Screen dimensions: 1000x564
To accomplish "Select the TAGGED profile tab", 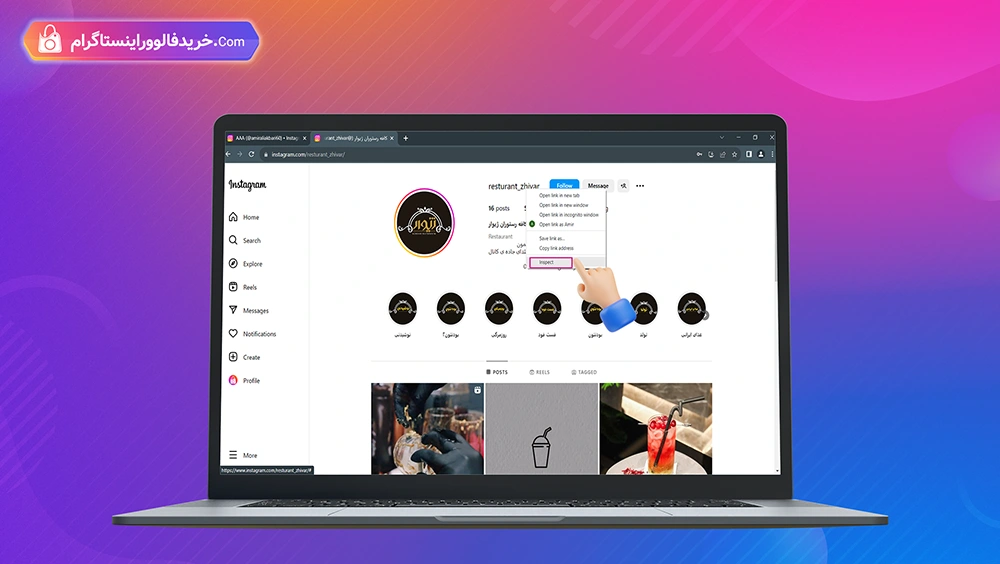I will tap(584, 372).
